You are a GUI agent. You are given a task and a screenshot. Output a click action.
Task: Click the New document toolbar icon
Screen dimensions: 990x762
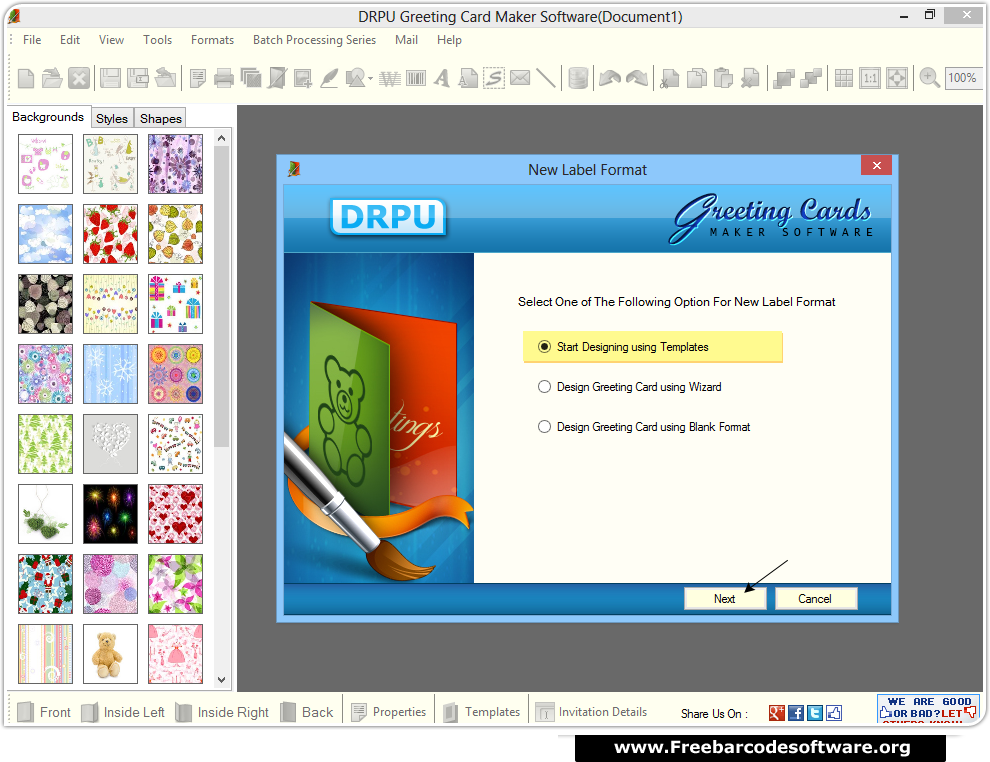coord(26,78)
